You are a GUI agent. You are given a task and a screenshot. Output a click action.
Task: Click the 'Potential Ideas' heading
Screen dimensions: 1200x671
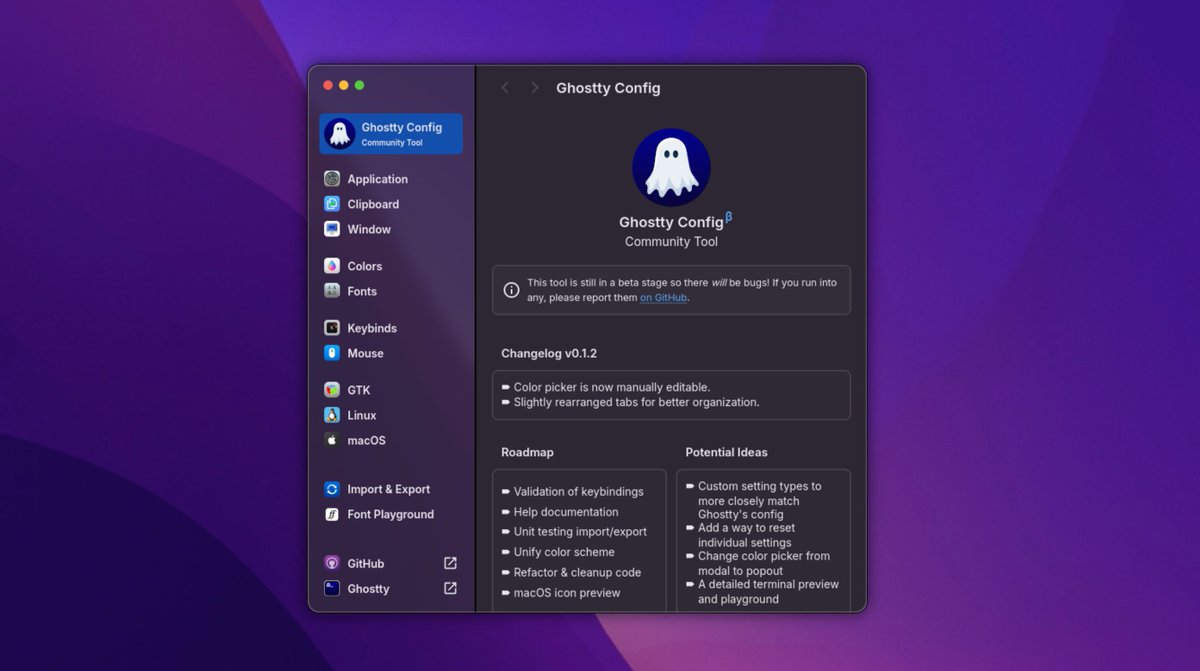pos(726,452)
